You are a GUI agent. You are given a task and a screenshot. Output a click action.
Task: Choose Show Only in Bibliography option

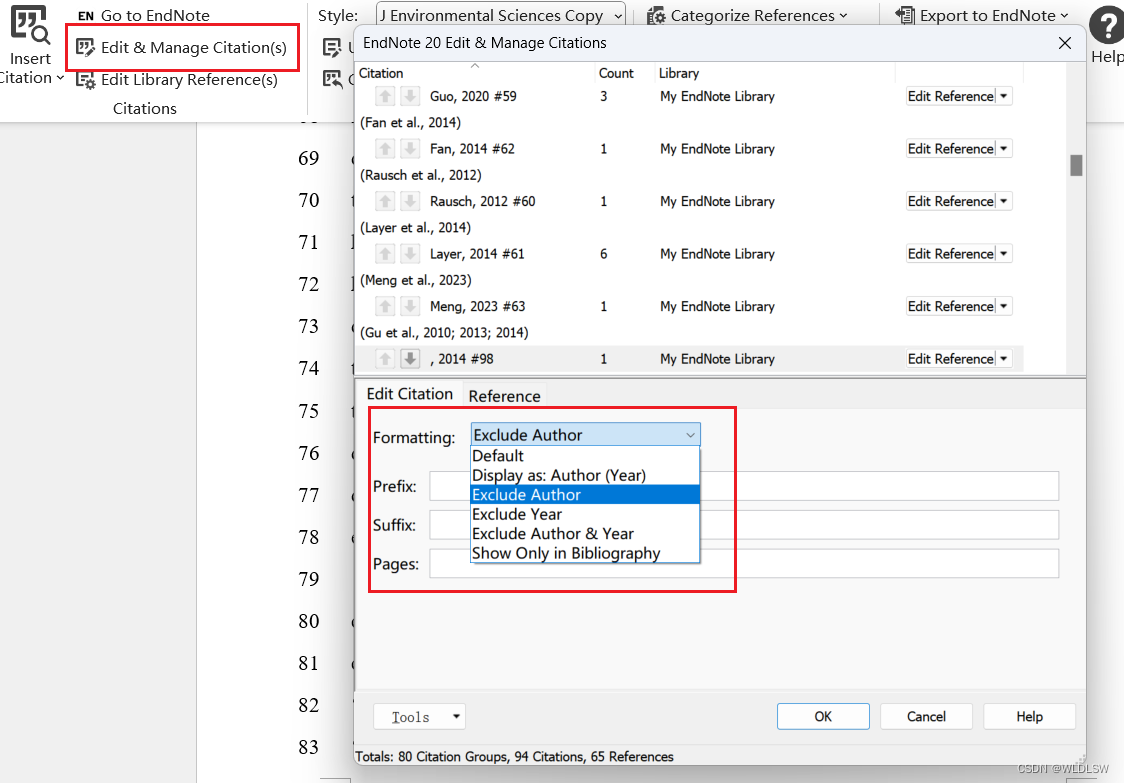click(585, 553)
